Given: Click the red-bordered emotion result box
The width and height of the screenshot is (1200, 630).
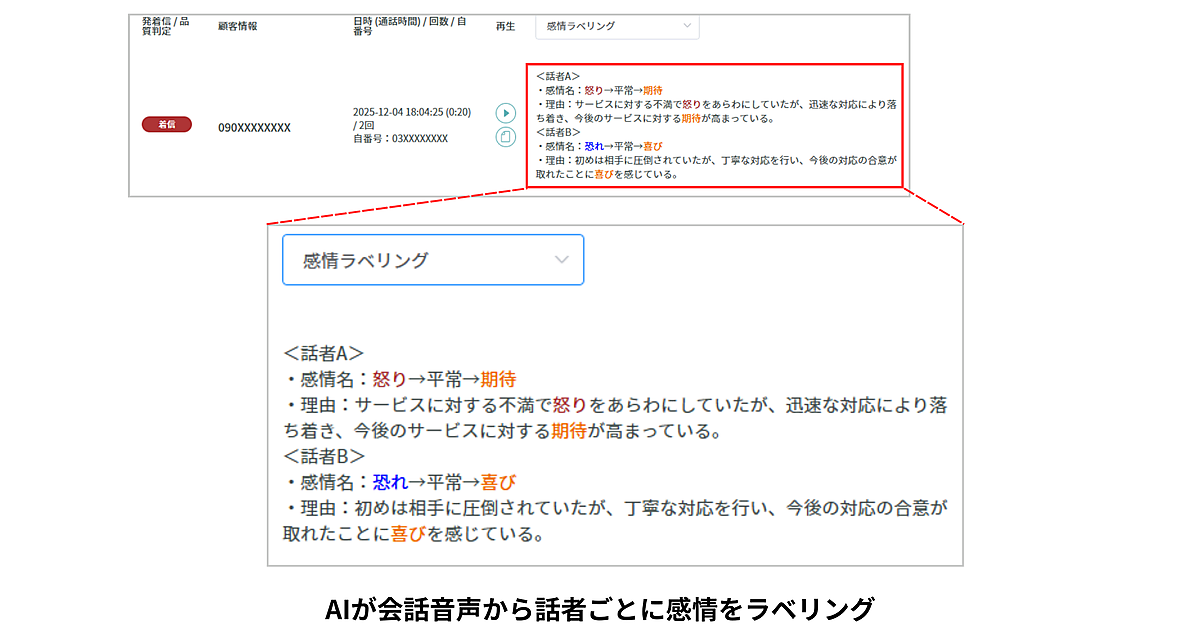Looking at the screenshot, I should click(714, 125).
